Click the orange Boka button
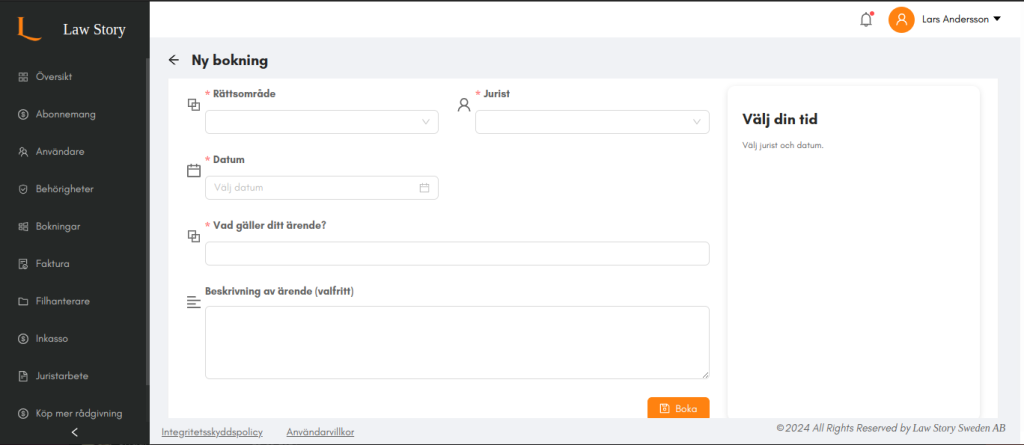 point(679,408)
